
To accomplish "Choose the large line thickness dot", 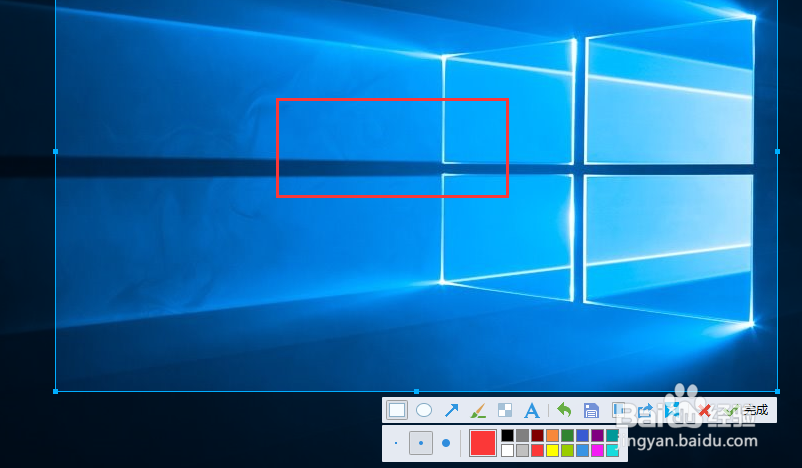I will (x=446, y=443).
